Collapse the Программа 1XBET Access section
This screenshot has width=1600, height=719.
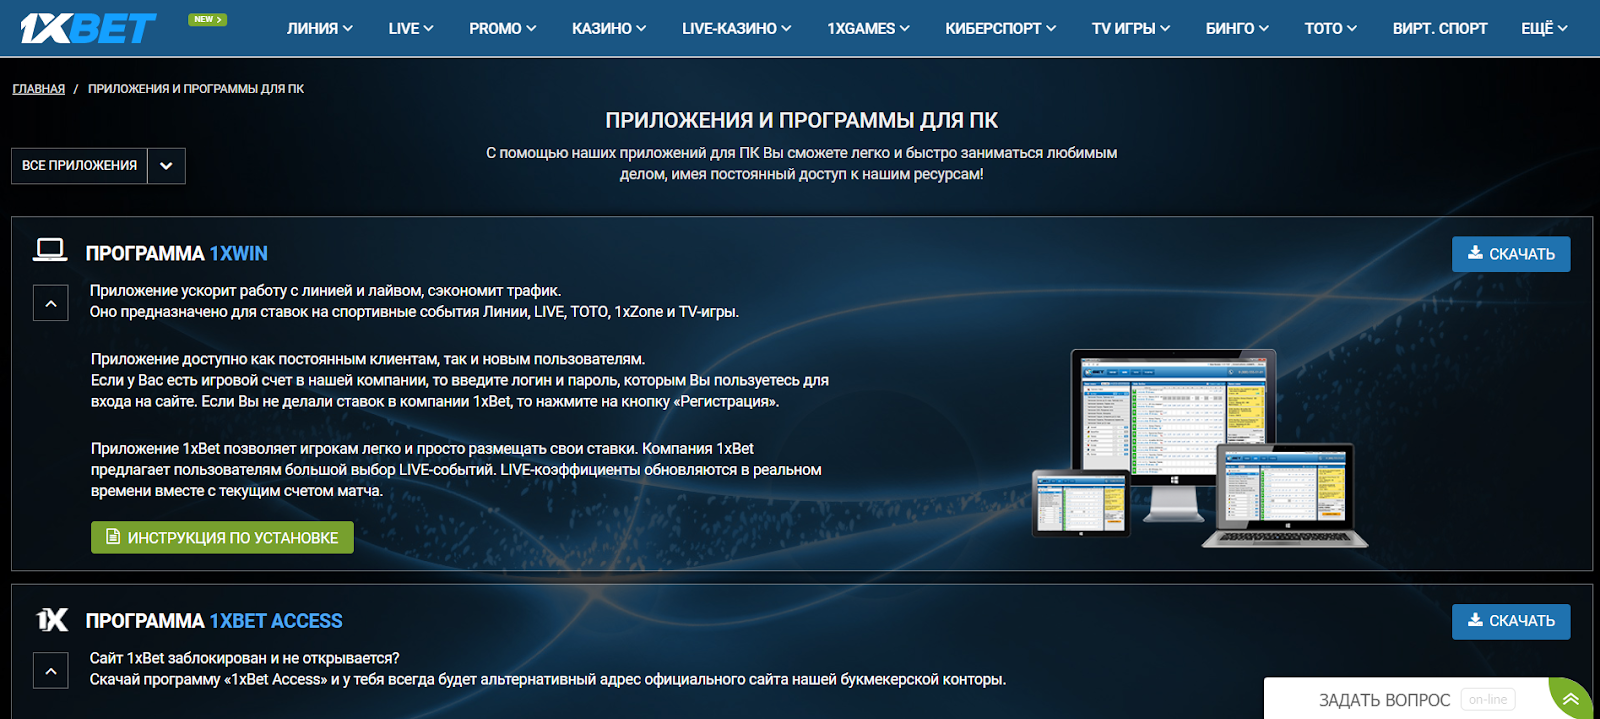[x=51, y=671]
